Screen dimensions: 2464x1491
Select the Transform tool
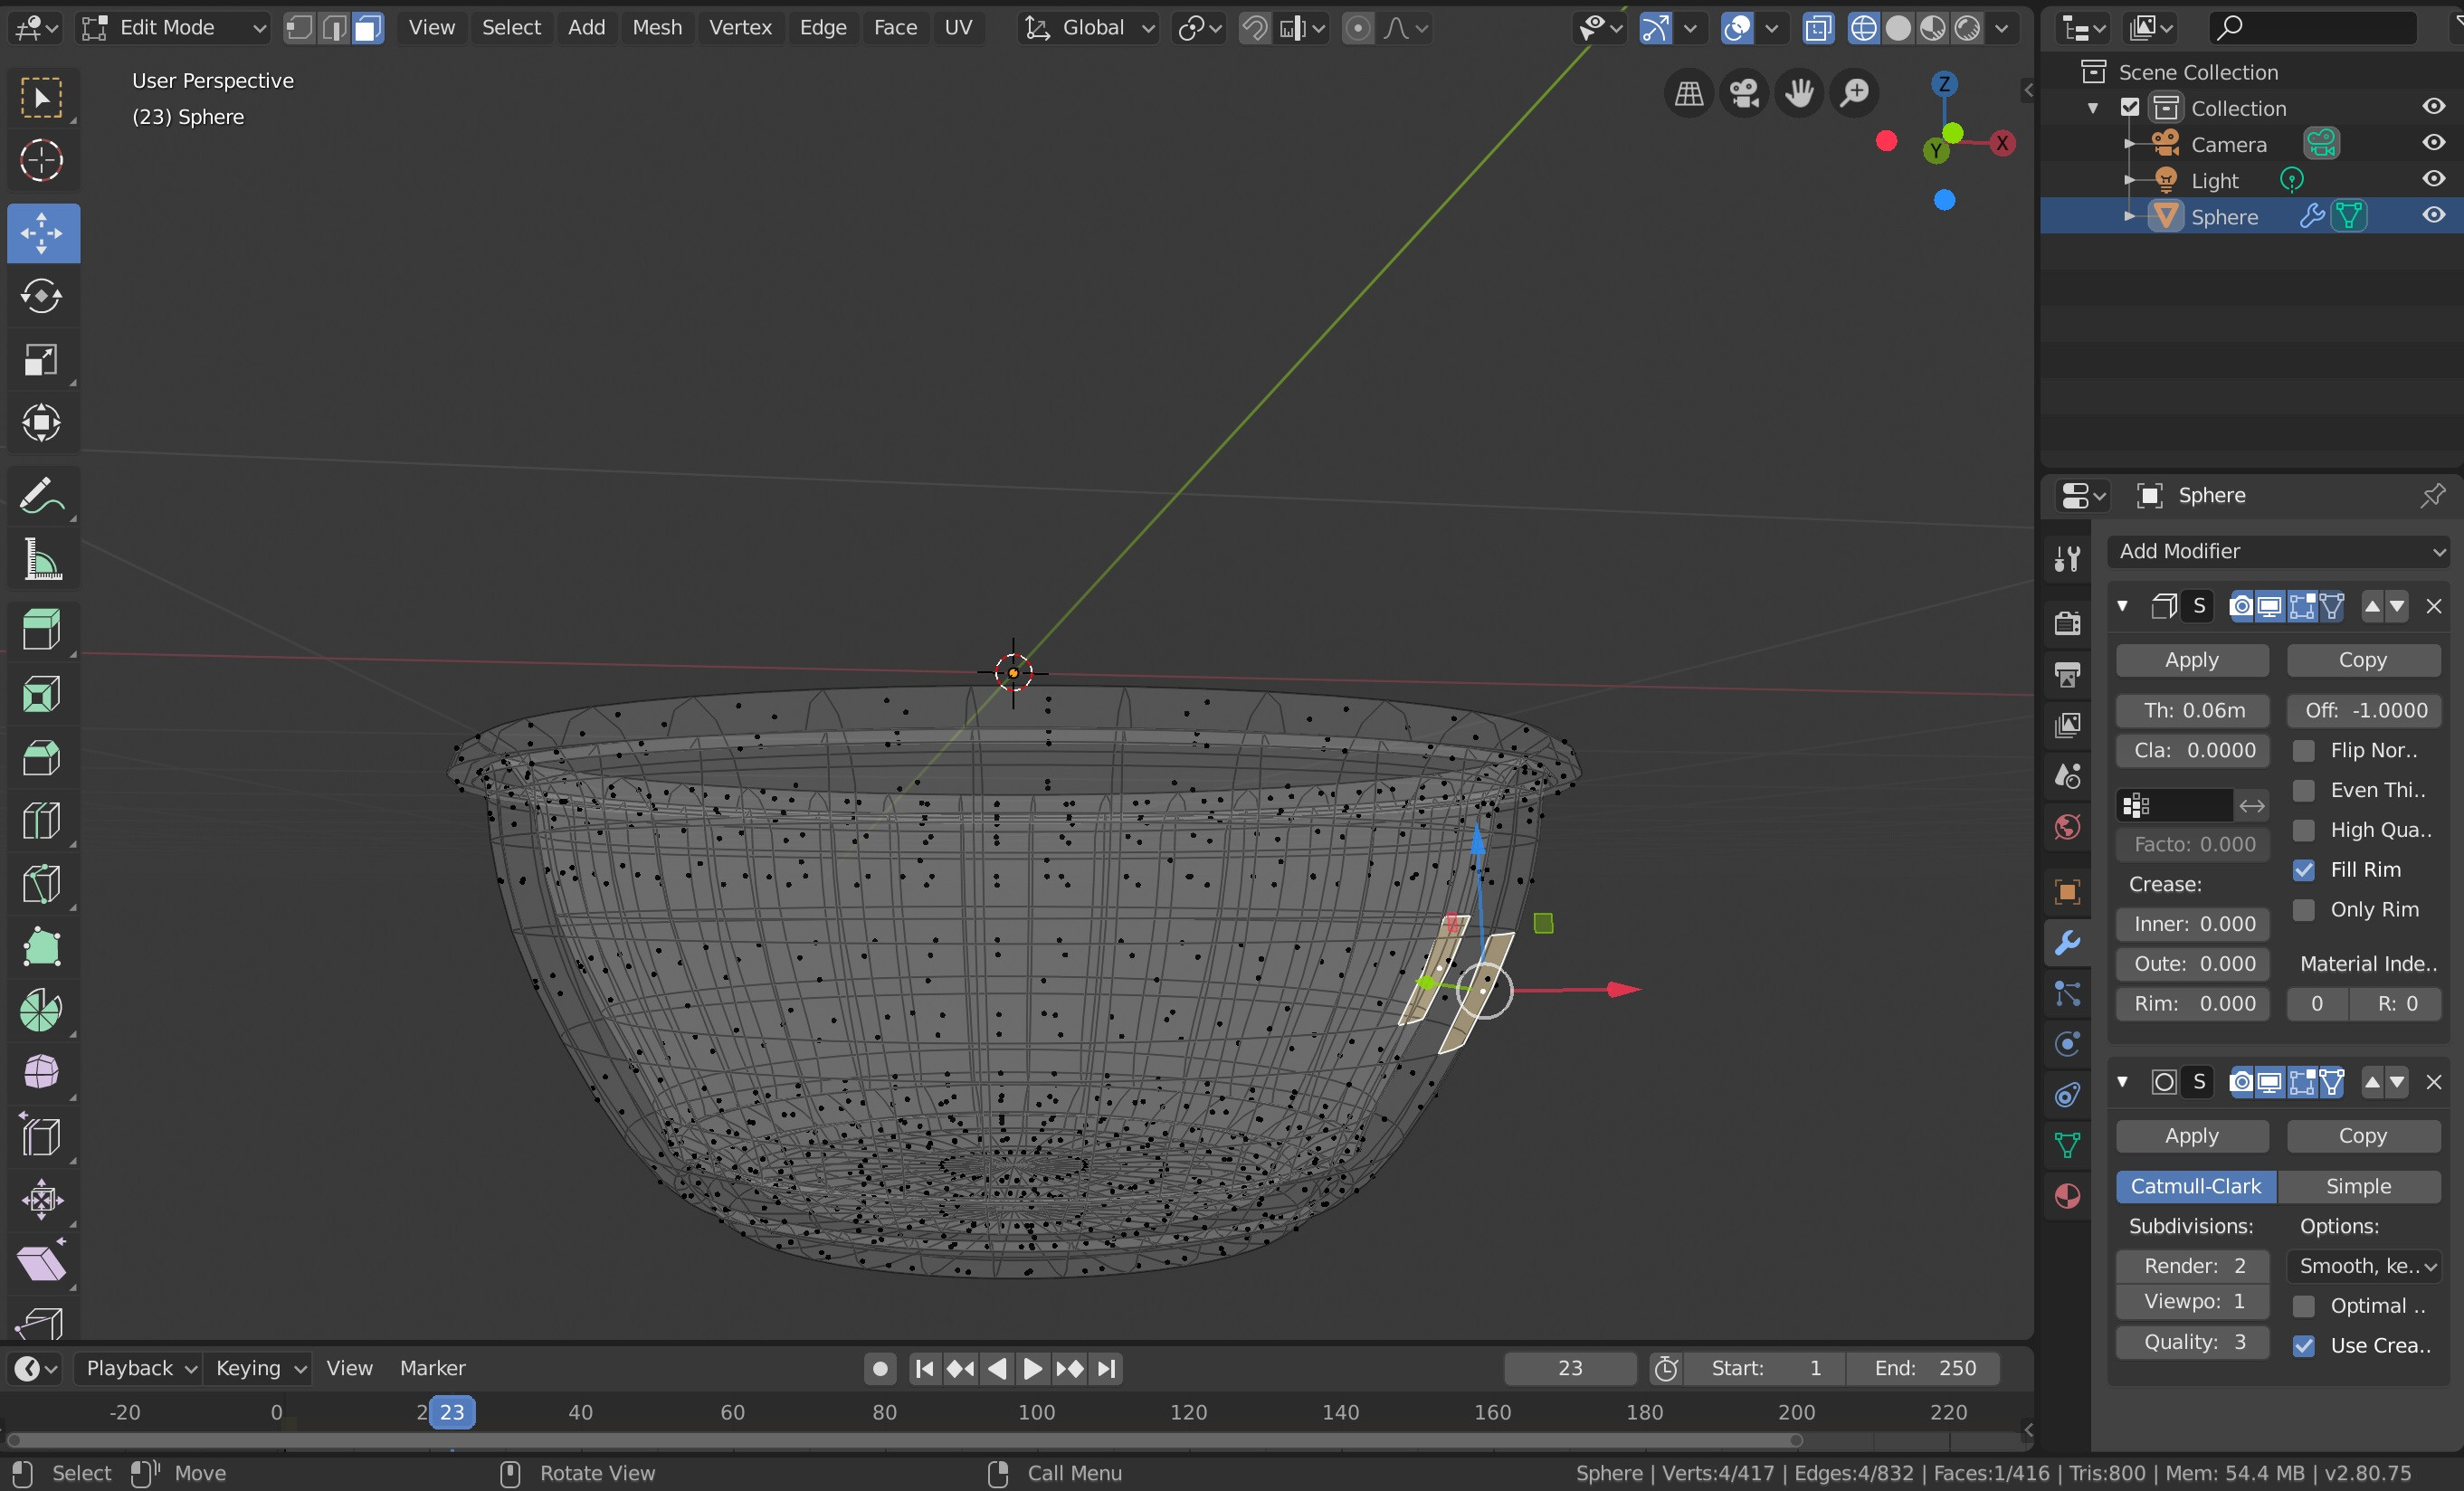tap(41, 422)
